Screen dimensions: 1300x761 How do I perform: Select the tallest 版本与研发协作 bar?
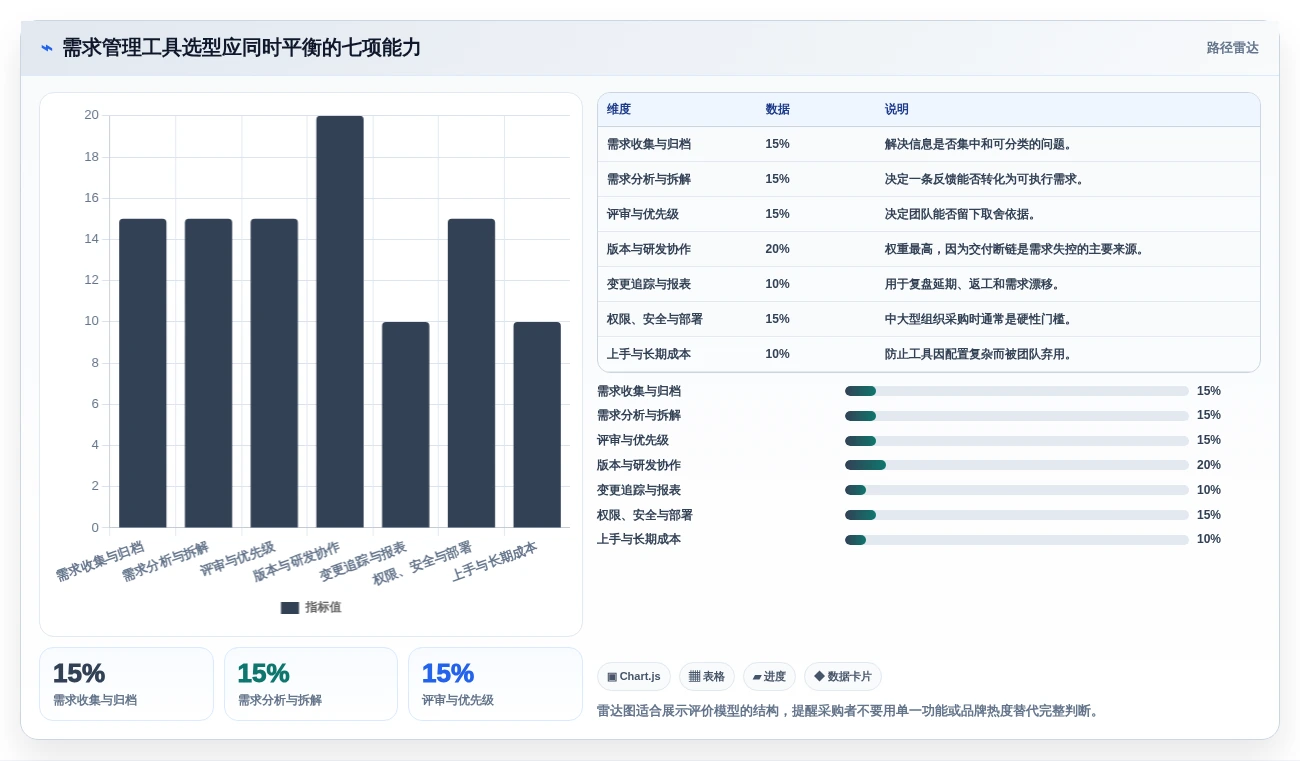pyautogui.click(x=340, y=322)
